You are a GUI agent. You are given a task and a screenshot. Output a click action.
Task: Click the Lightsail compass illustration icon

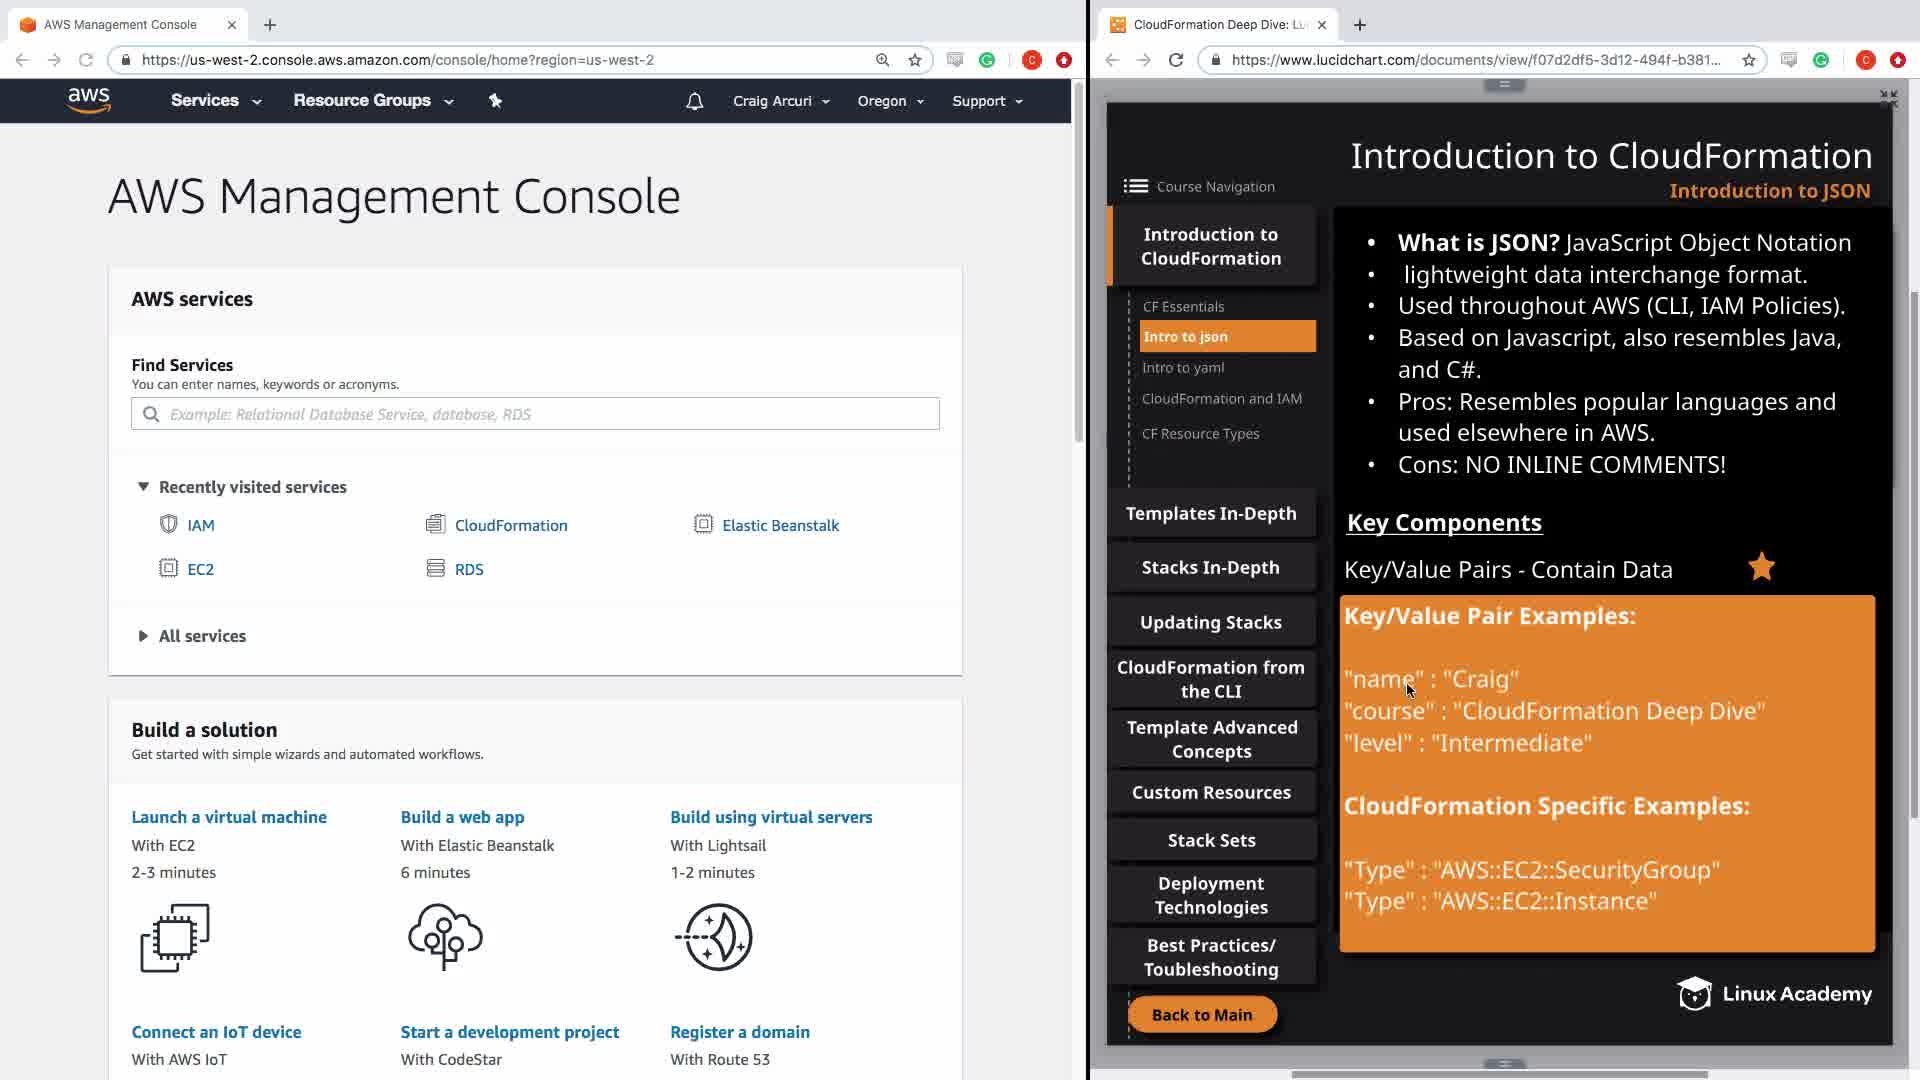pos(716,937)
